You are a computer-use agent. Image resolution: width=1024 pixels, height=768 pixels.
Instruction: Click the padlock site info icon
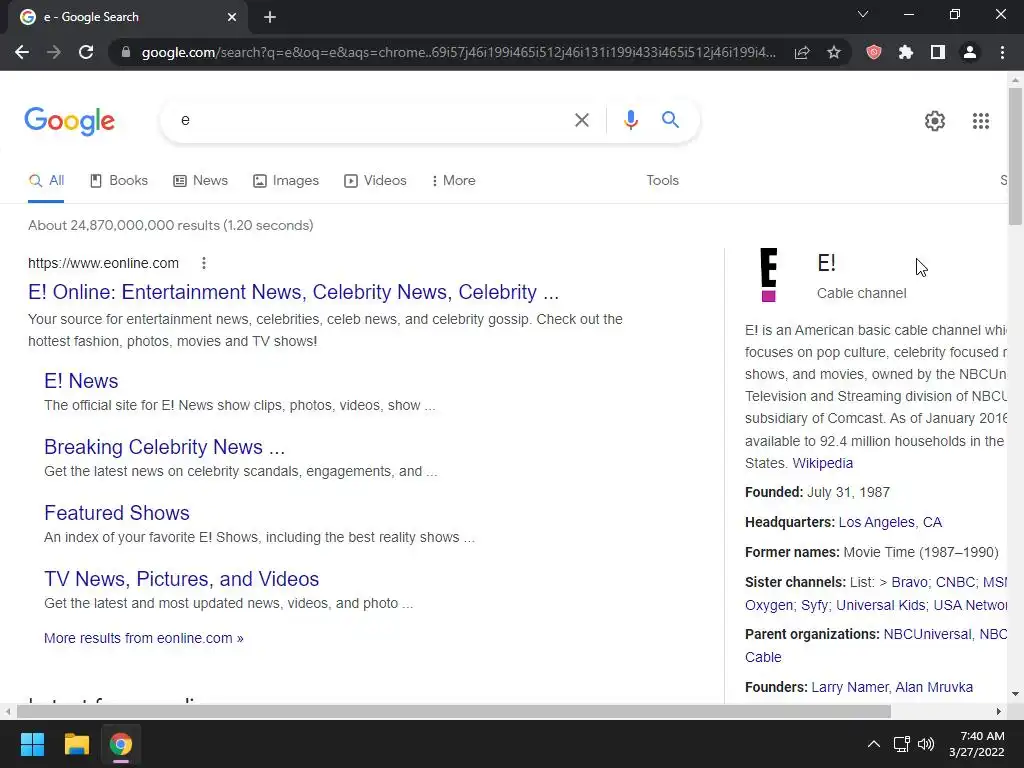tap(126, 52)
